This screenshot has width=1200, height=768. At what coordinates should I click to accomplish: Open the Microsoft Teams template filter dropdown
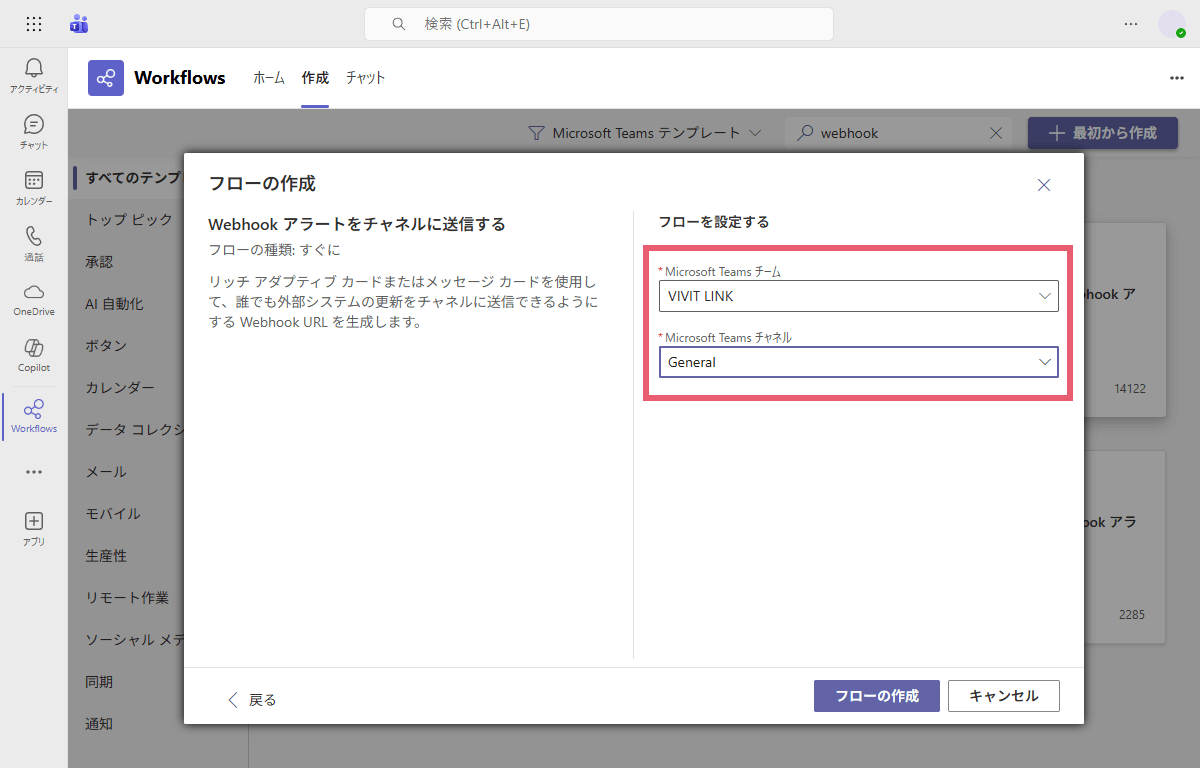tap(645, 133)
